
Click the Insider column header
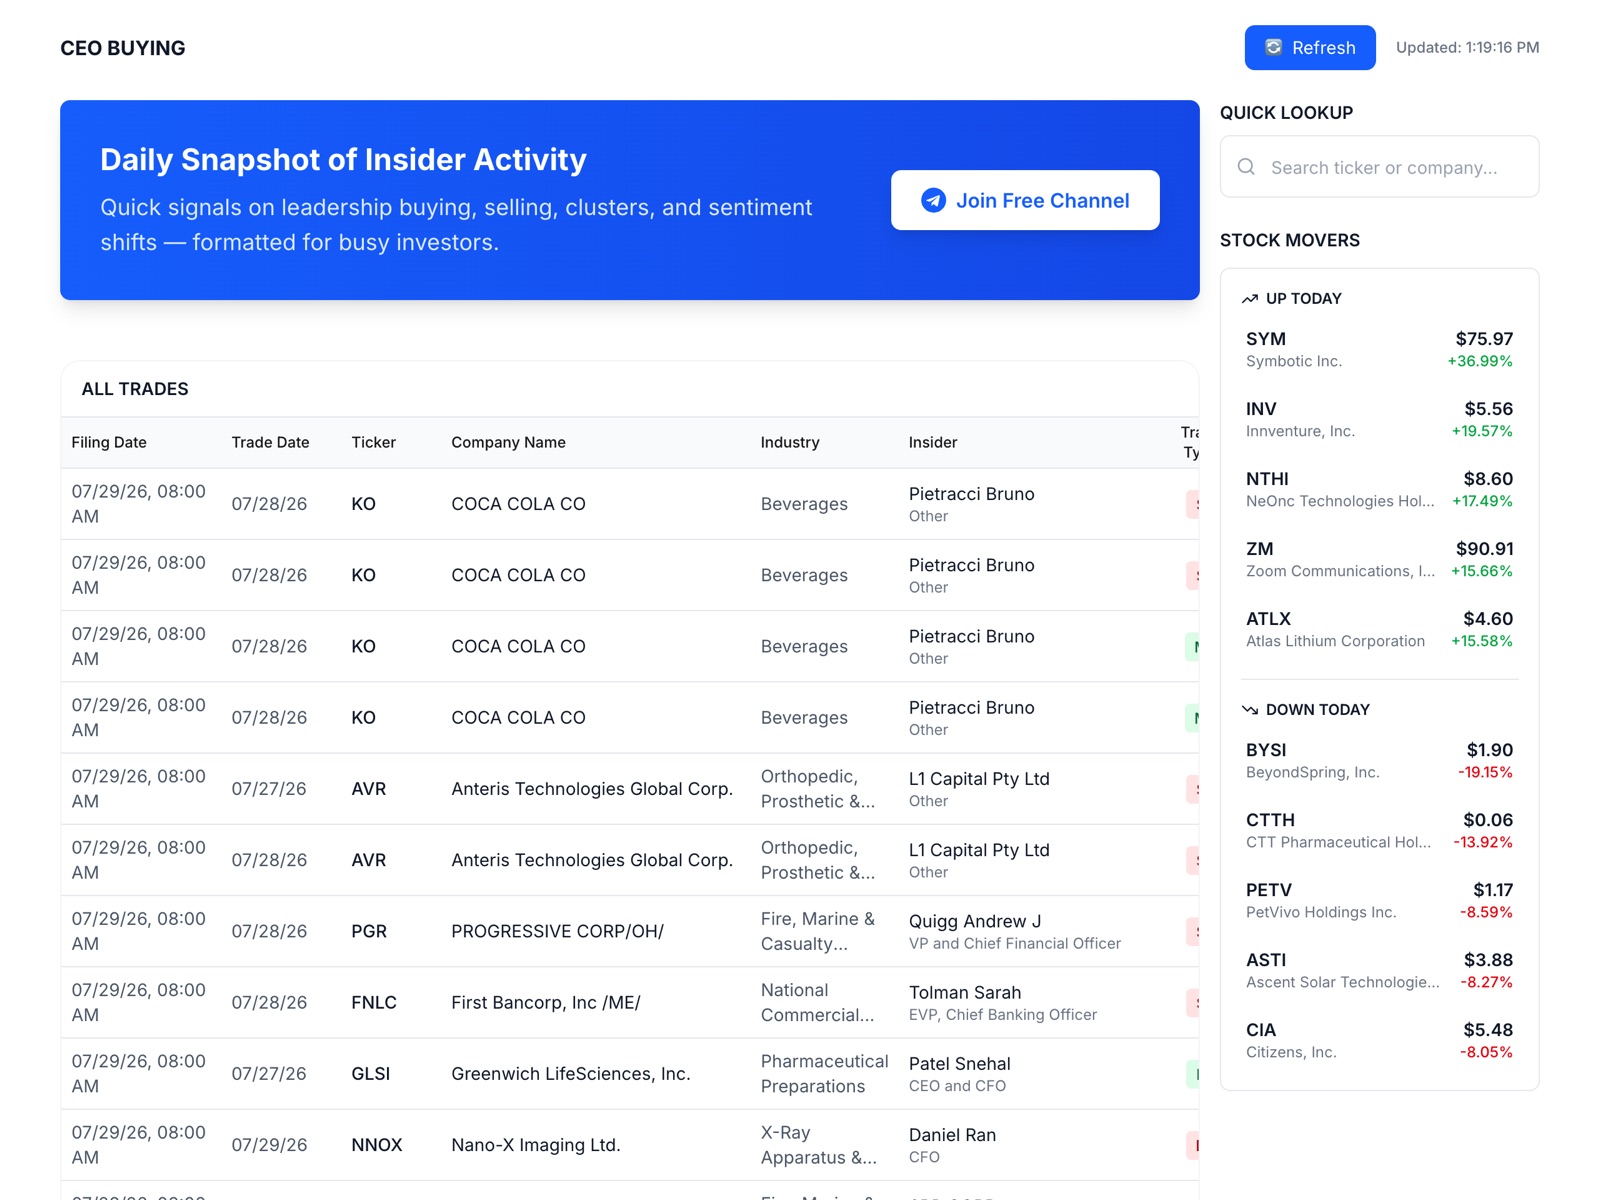point(933,442)
